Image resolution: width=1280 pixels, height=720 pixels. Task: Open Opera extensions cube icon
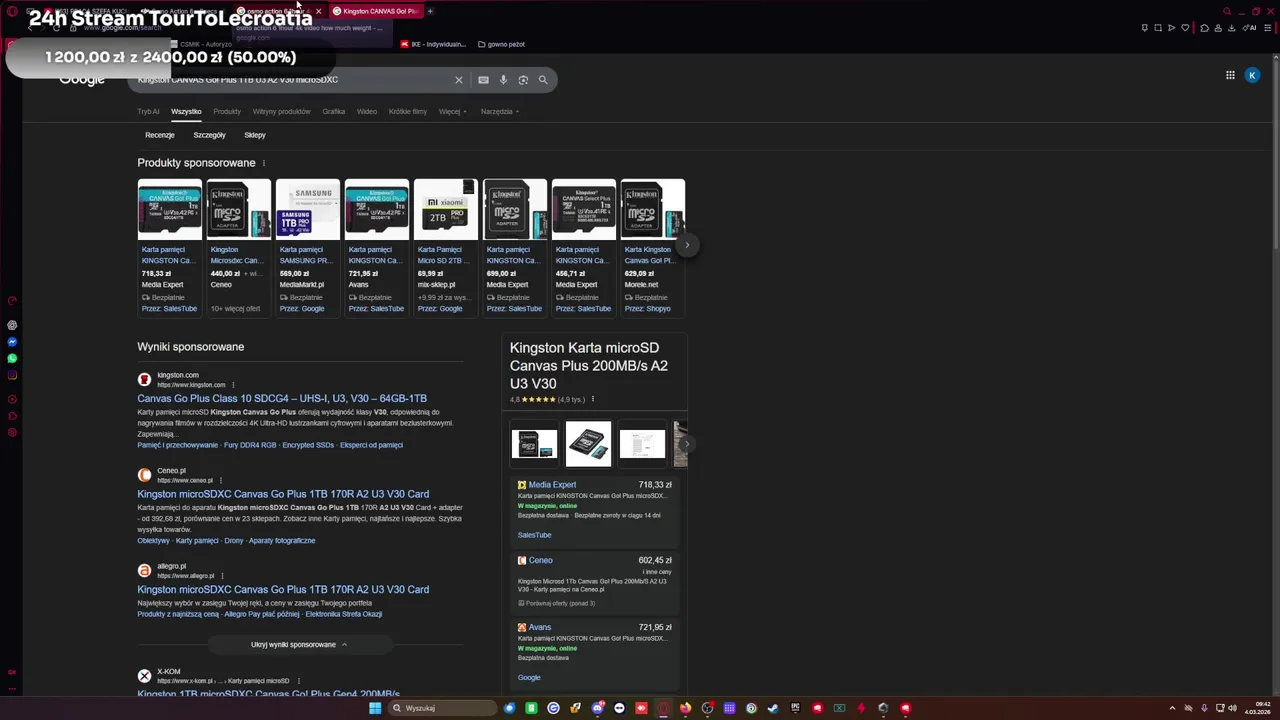click(1204, 28)
